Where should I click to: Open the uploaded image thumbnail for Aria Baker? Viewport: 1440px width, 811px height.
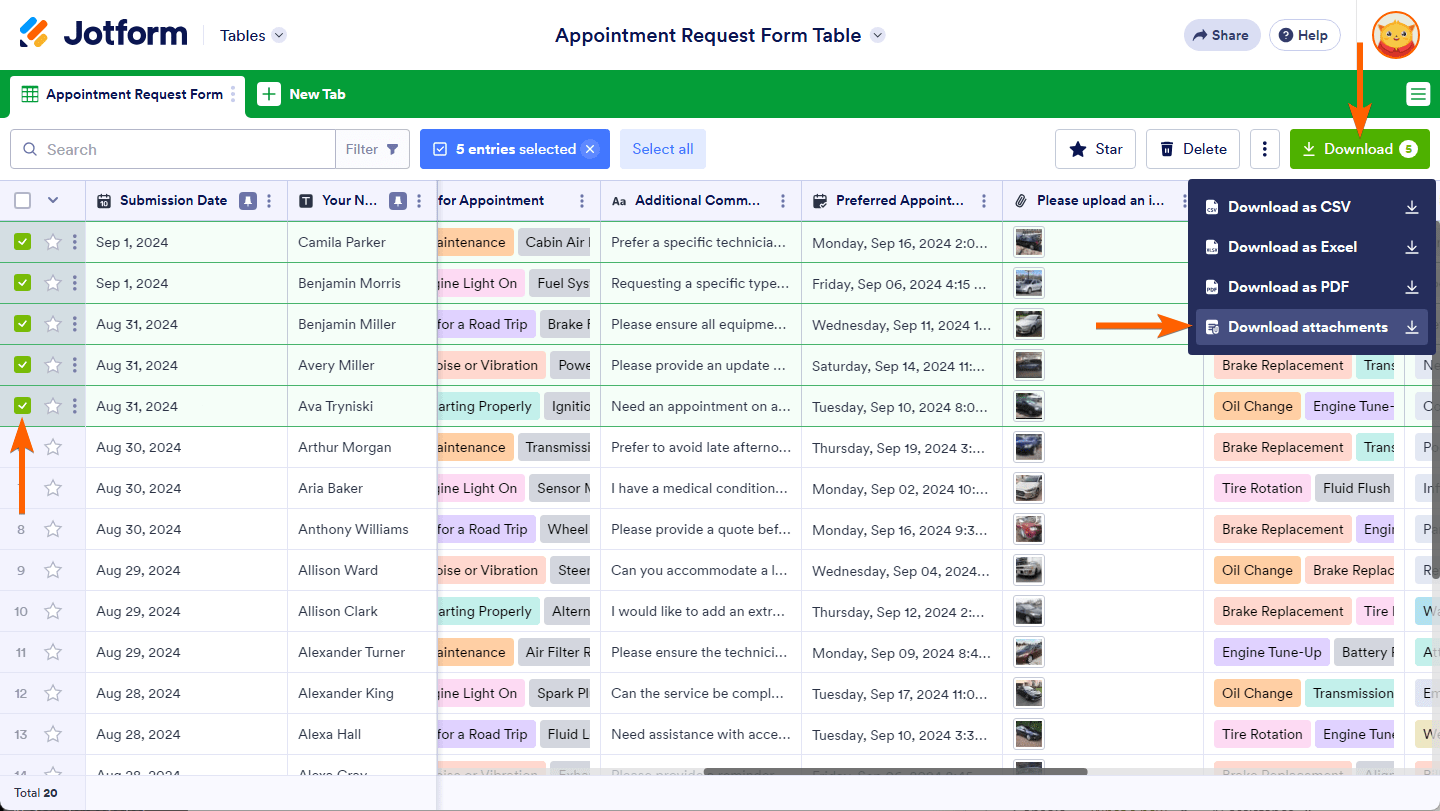tap(1028, 488)
